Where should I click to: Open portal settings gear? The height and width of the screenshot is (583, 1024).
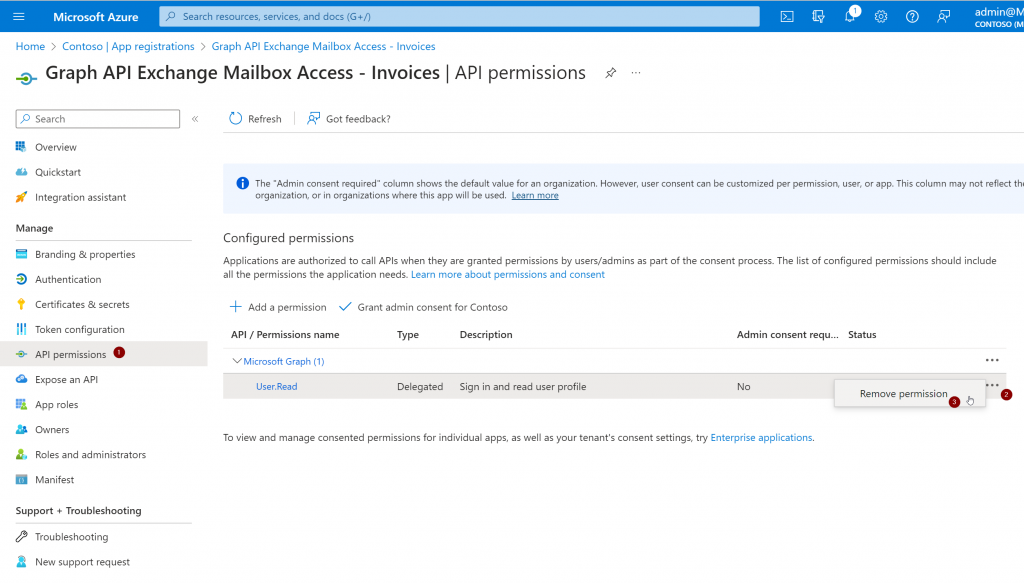click(881, 17)
